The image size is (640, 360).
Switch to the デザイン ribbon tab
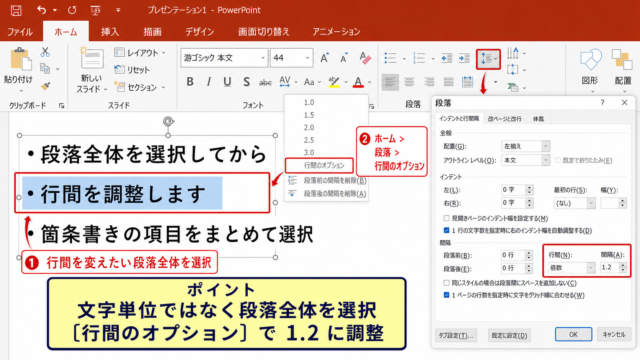pos(199,31)
